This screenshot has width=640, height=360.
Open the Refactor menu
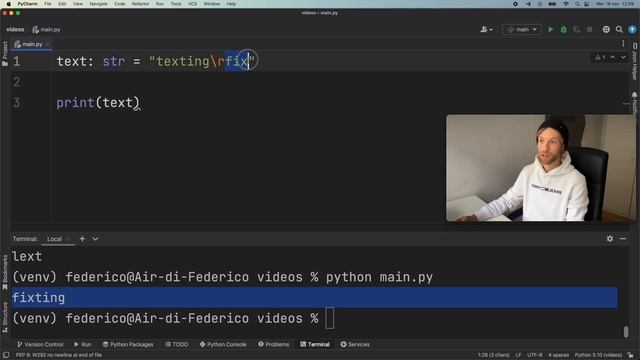click(140, 4)
